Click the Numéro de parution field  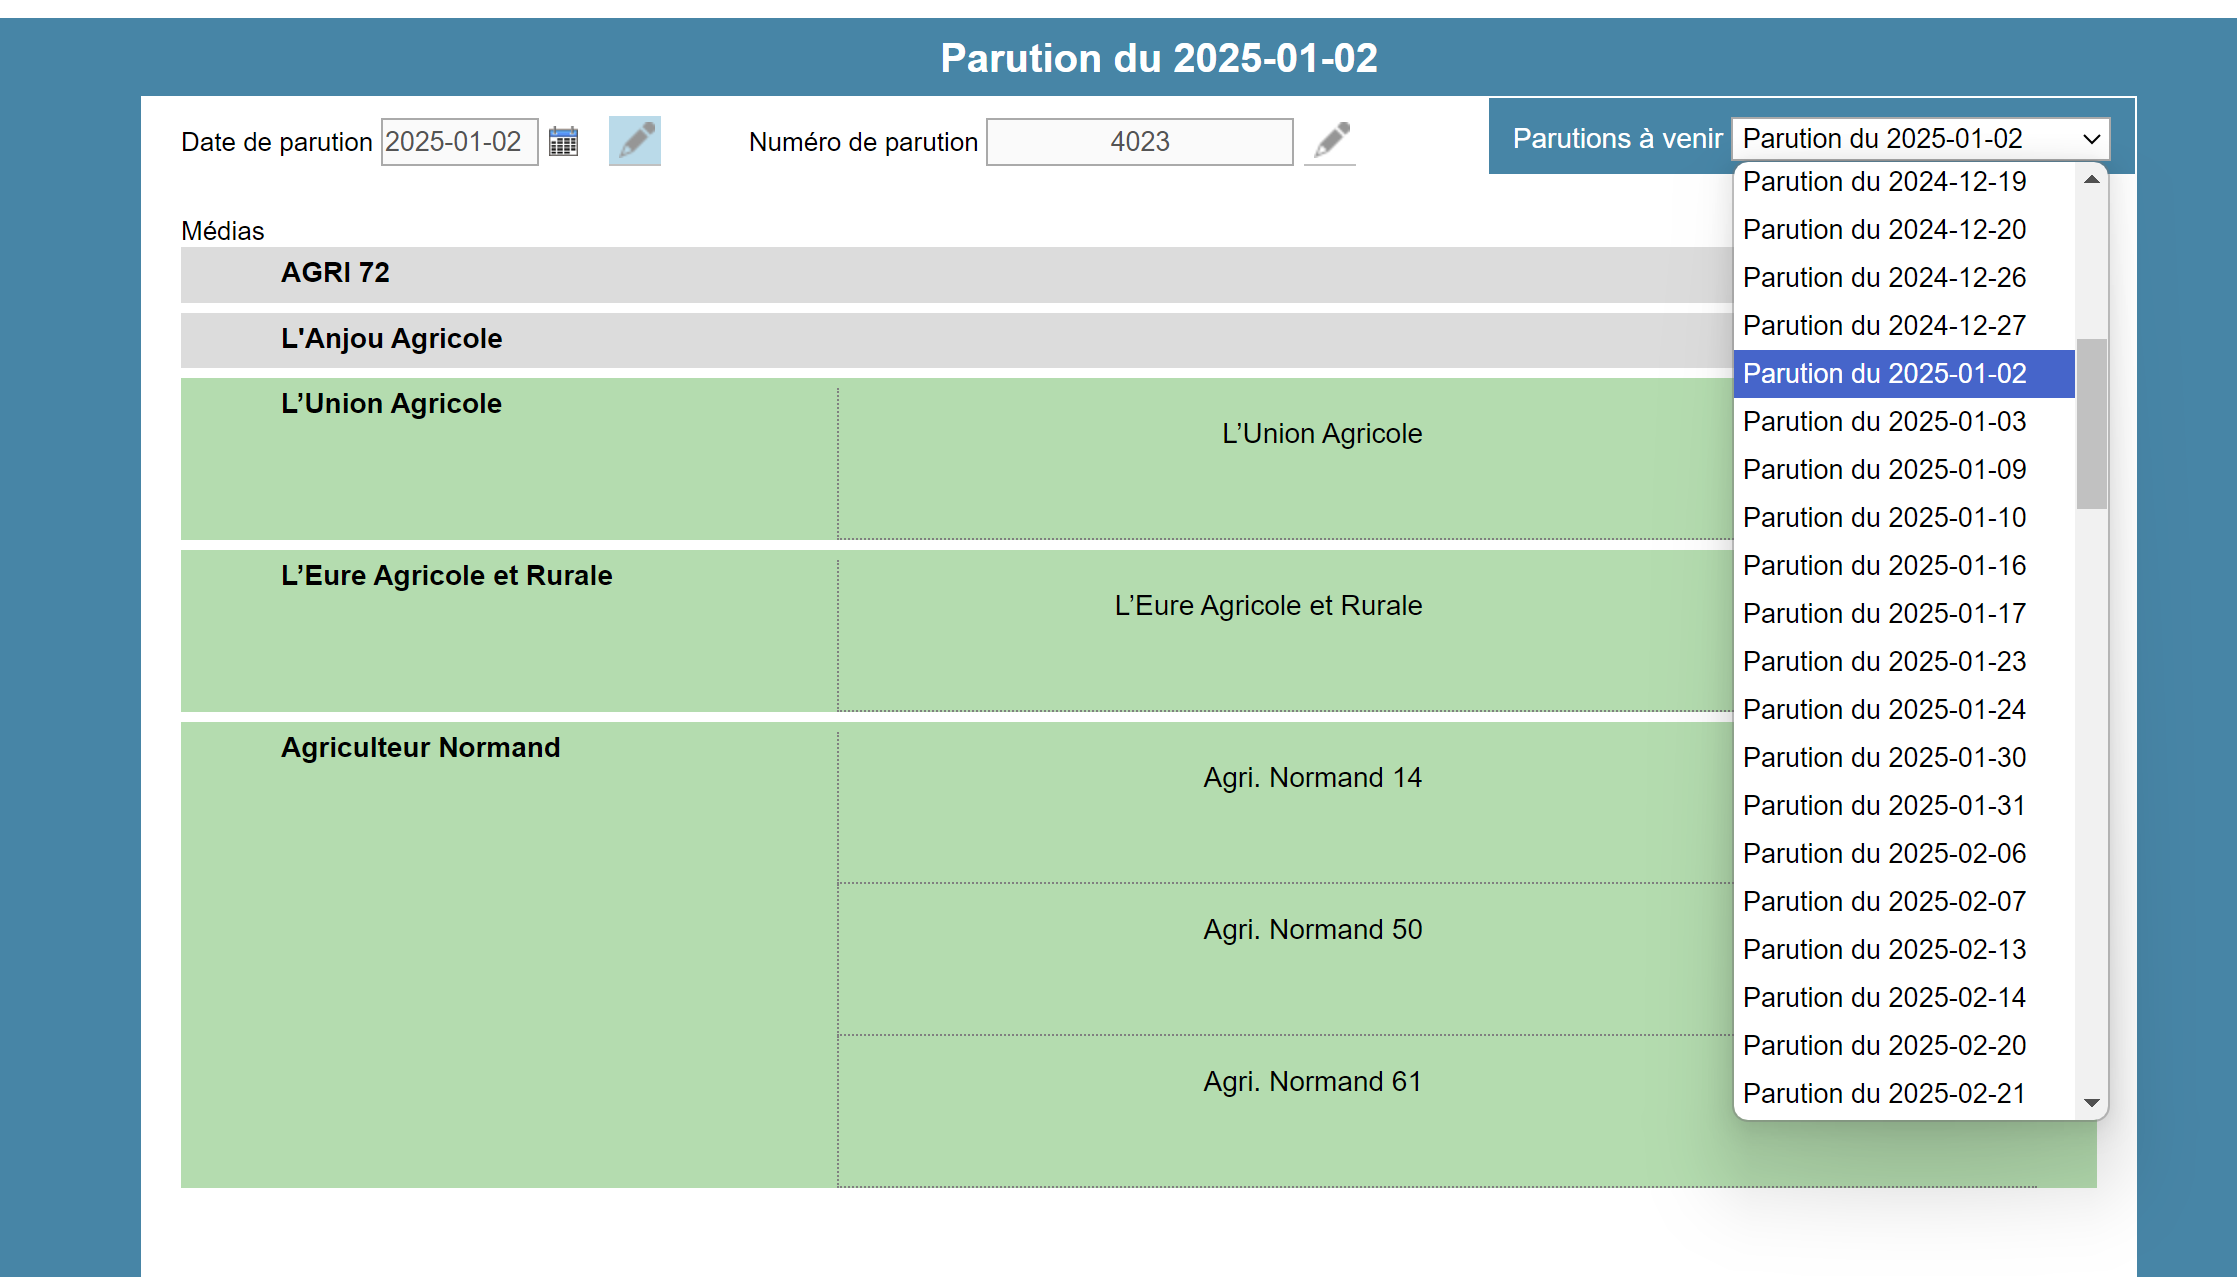1139,142
